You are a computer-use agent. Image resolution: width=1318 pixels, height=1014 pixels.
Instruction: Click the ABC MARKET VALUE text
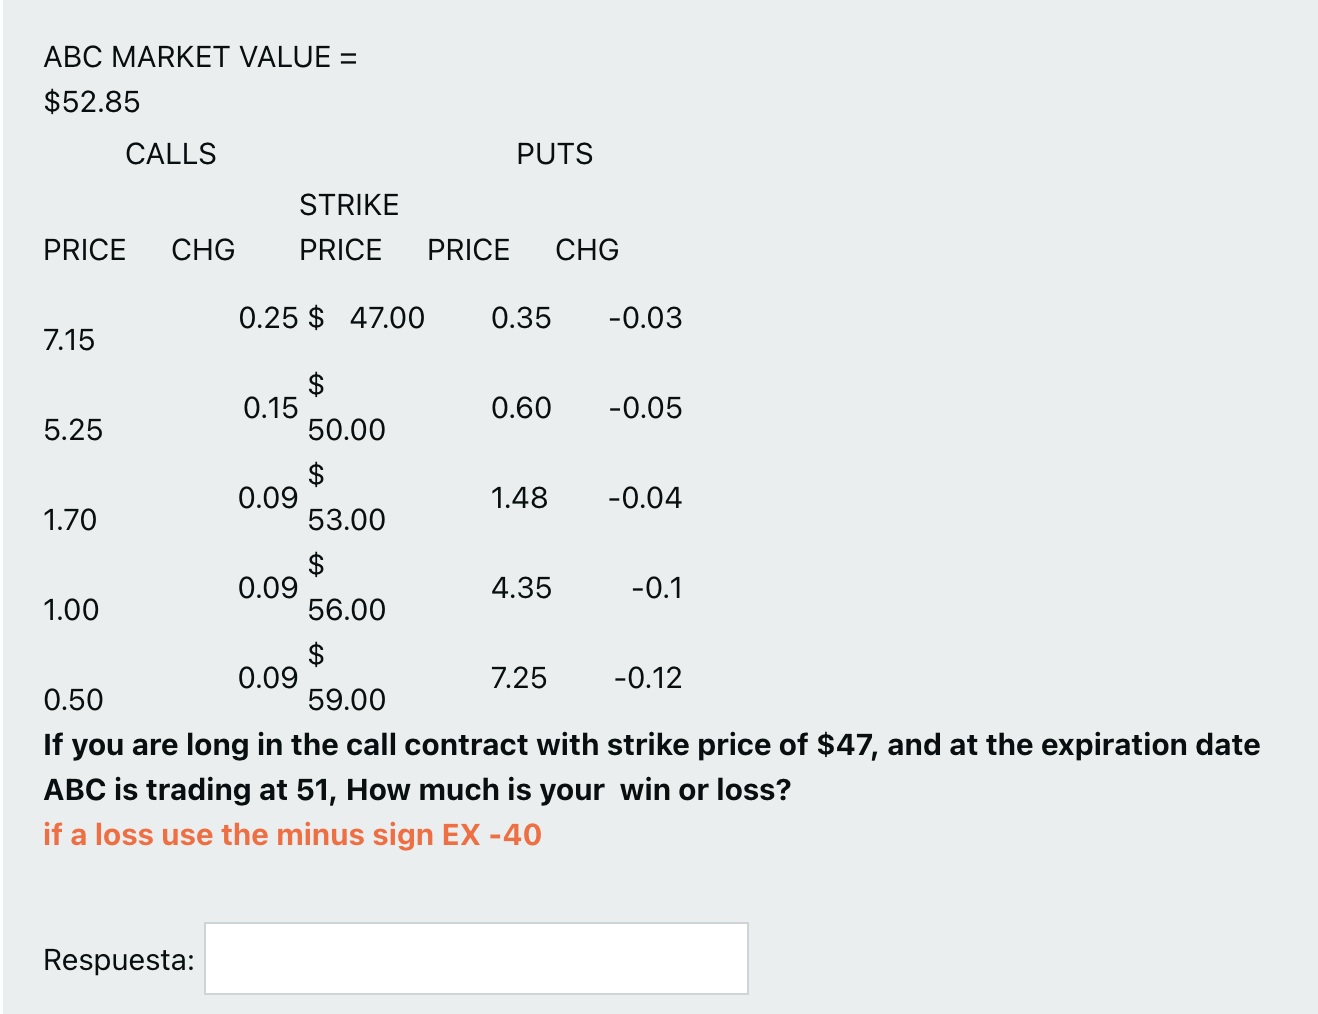point(198,57)
